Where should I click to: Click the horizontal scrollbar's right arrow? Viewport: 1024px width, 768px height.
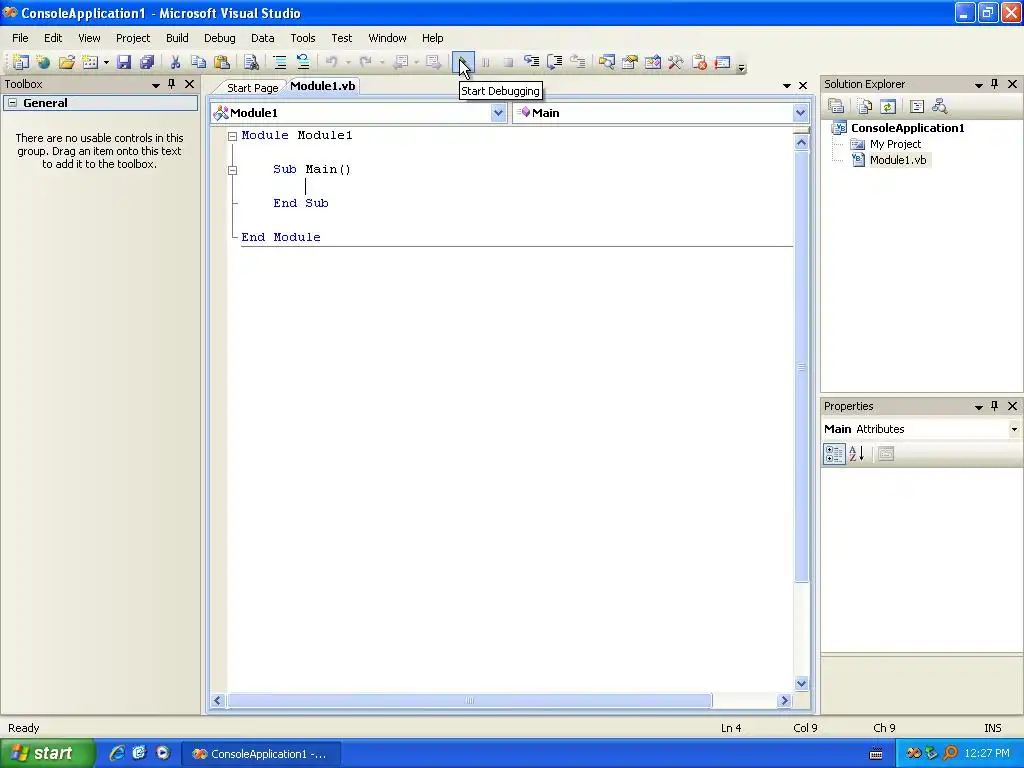coord(785,701)
